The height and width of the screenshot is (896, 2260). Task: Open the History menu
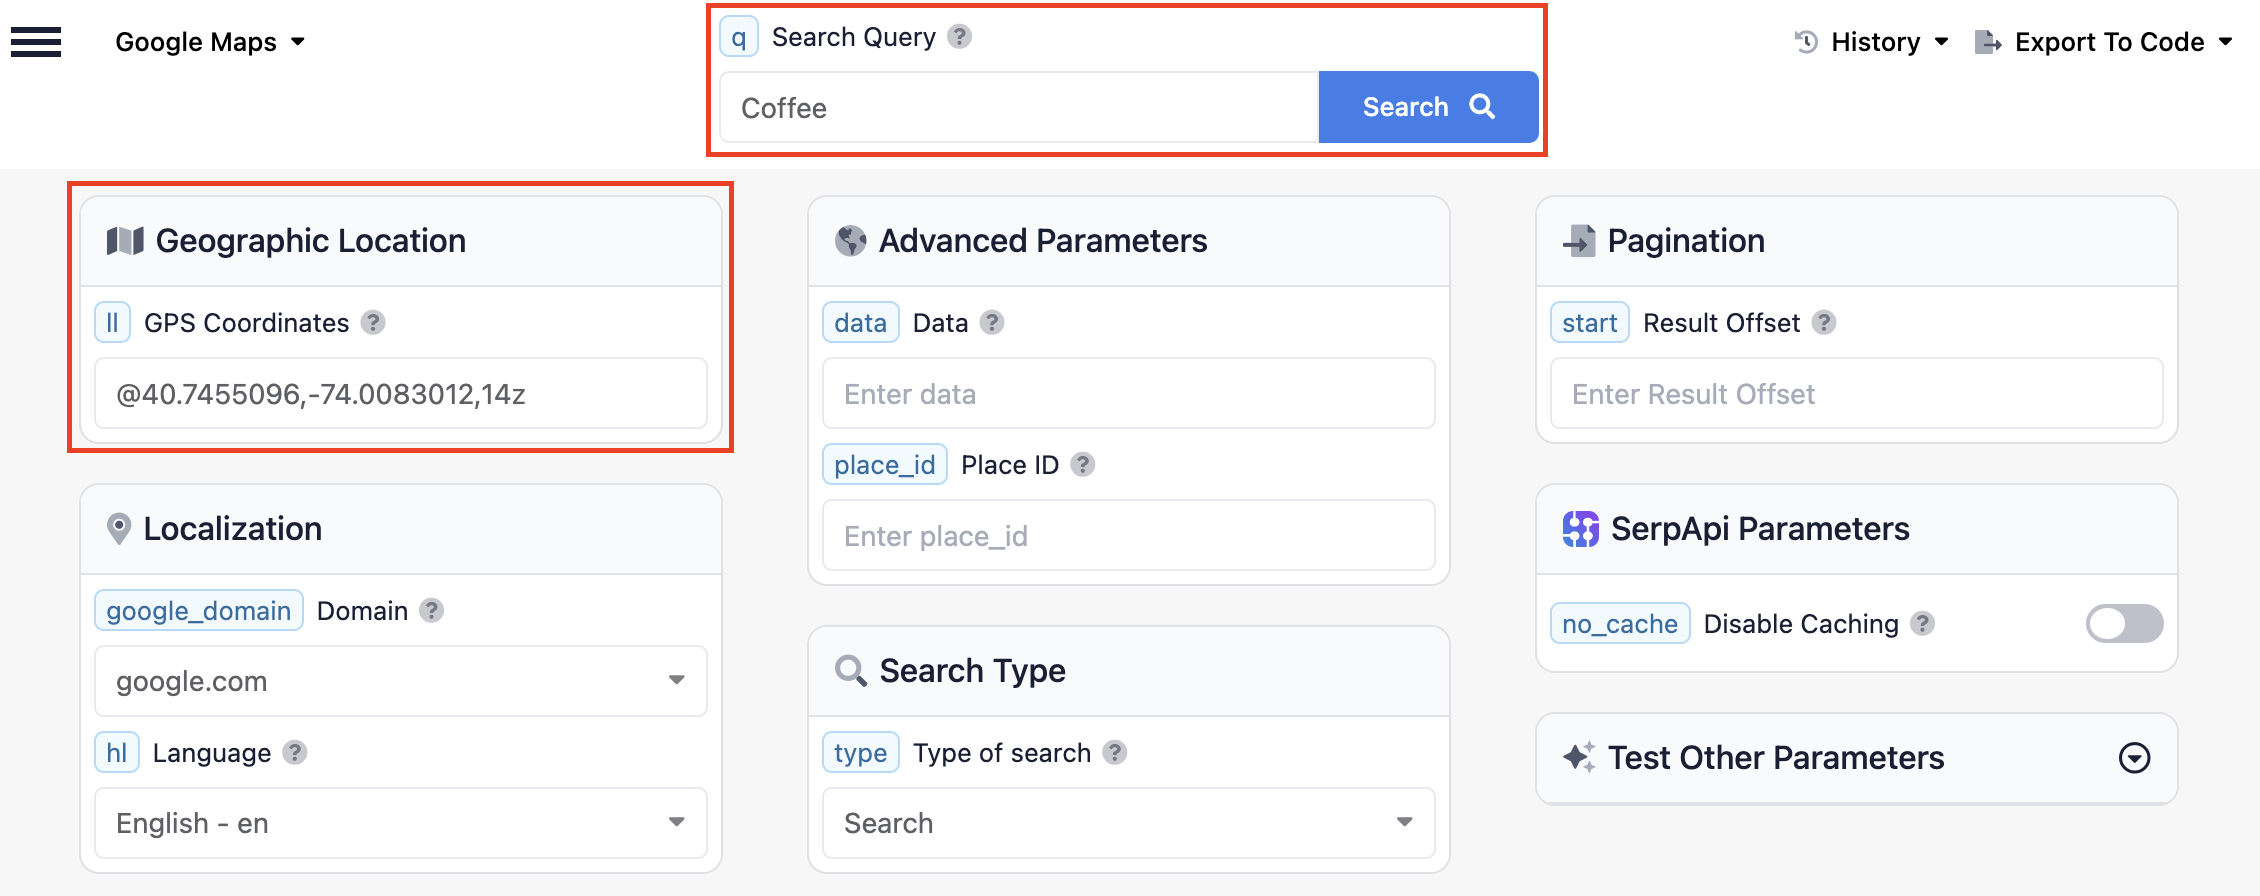coord(1872,42)
